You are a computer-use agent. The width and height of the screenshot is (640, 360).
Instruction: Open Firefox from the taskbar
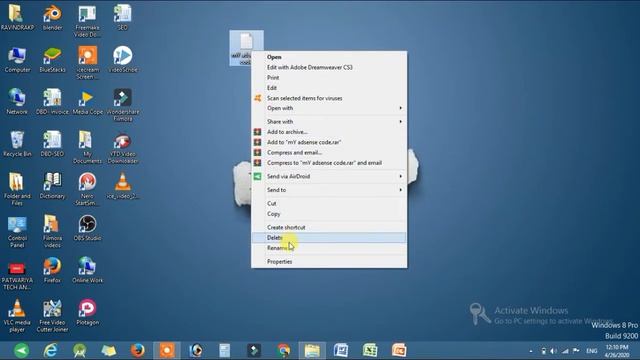pos(138,350)
